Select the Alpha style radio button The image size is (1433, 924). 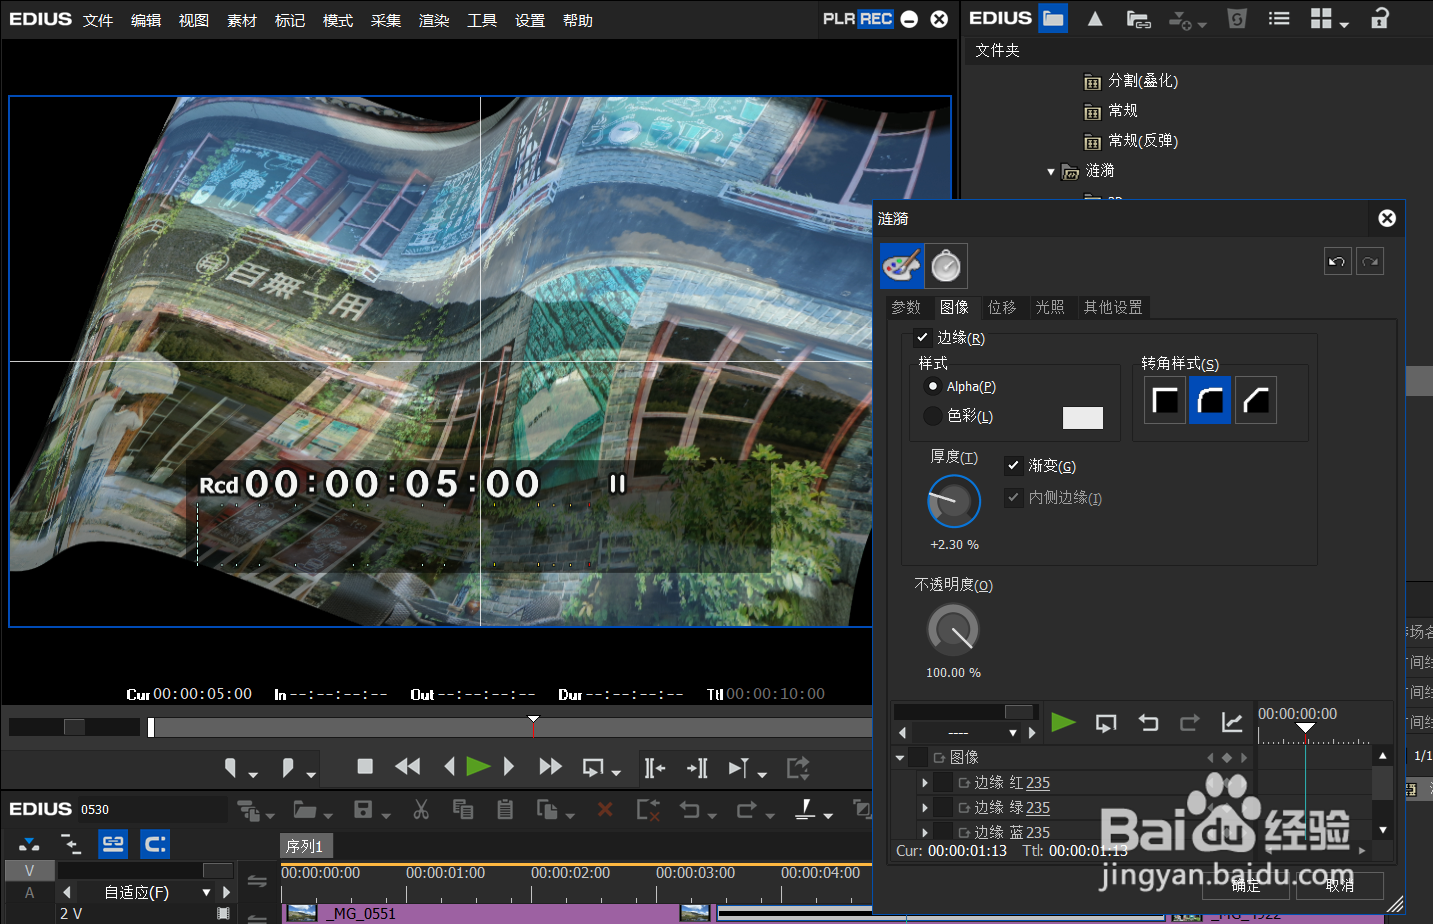tap(933, 387)
